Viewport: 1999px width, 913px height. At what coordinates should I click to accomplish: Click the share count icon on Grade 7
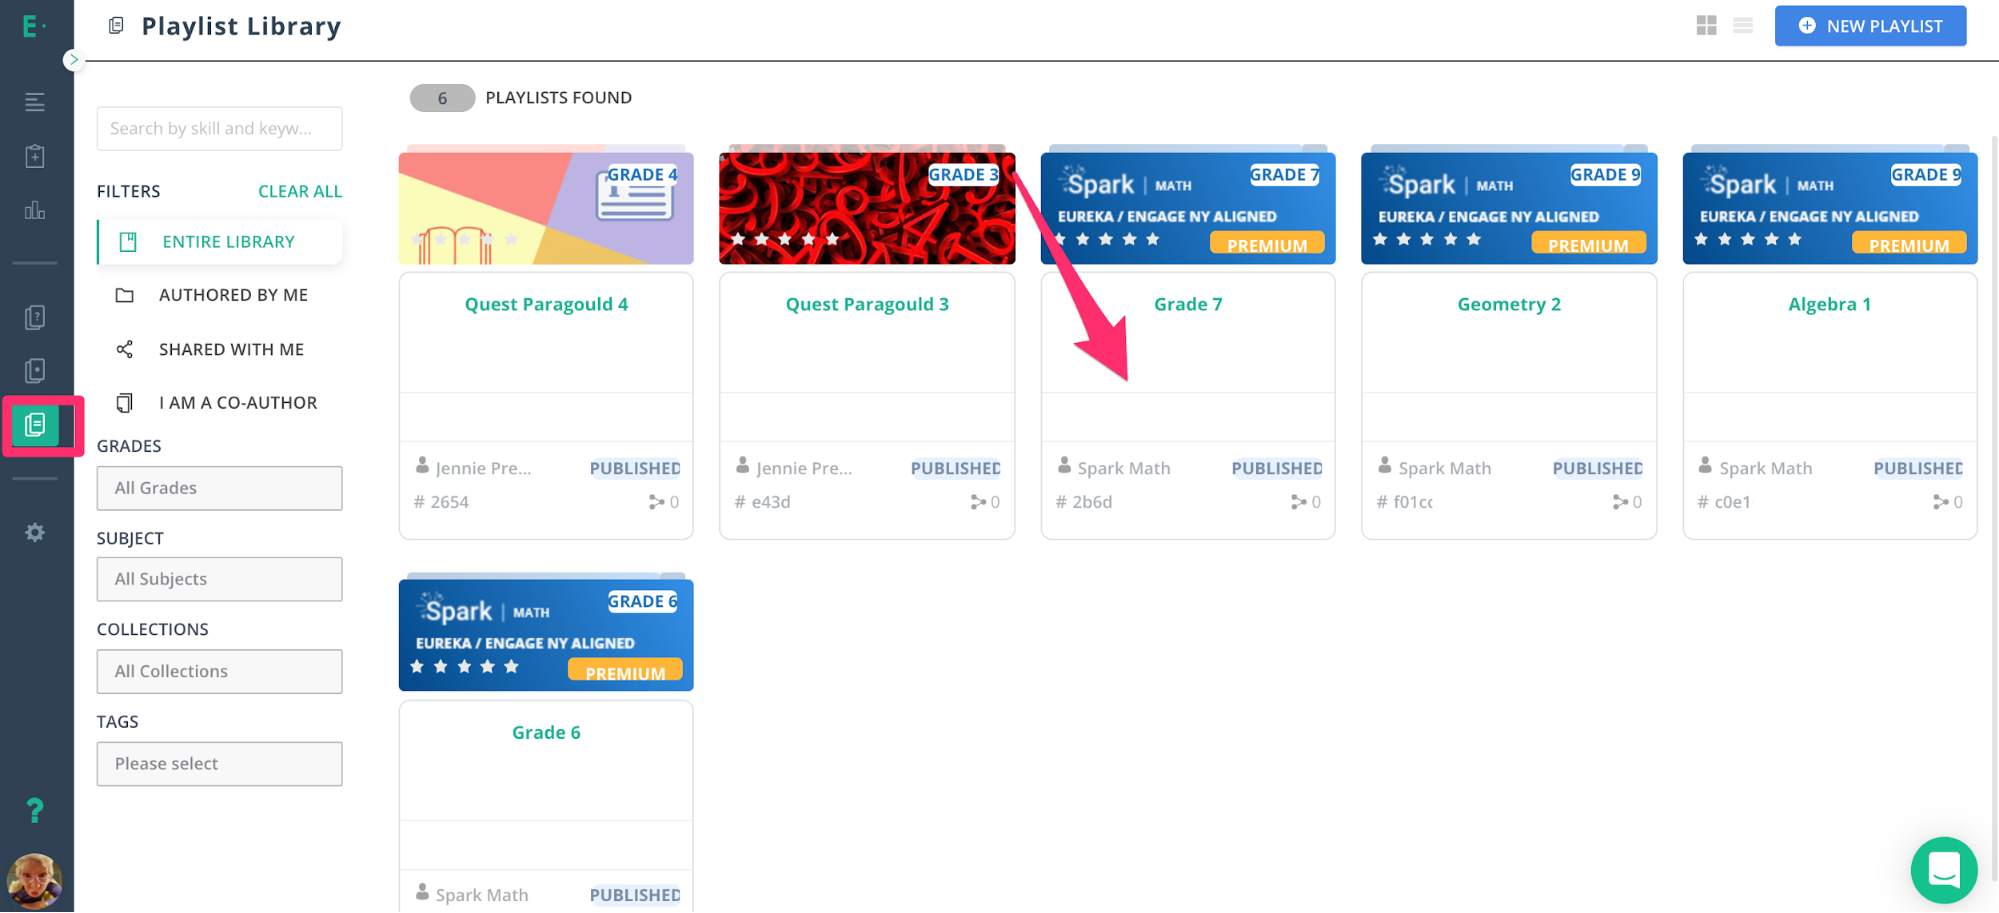(1298, 502)
